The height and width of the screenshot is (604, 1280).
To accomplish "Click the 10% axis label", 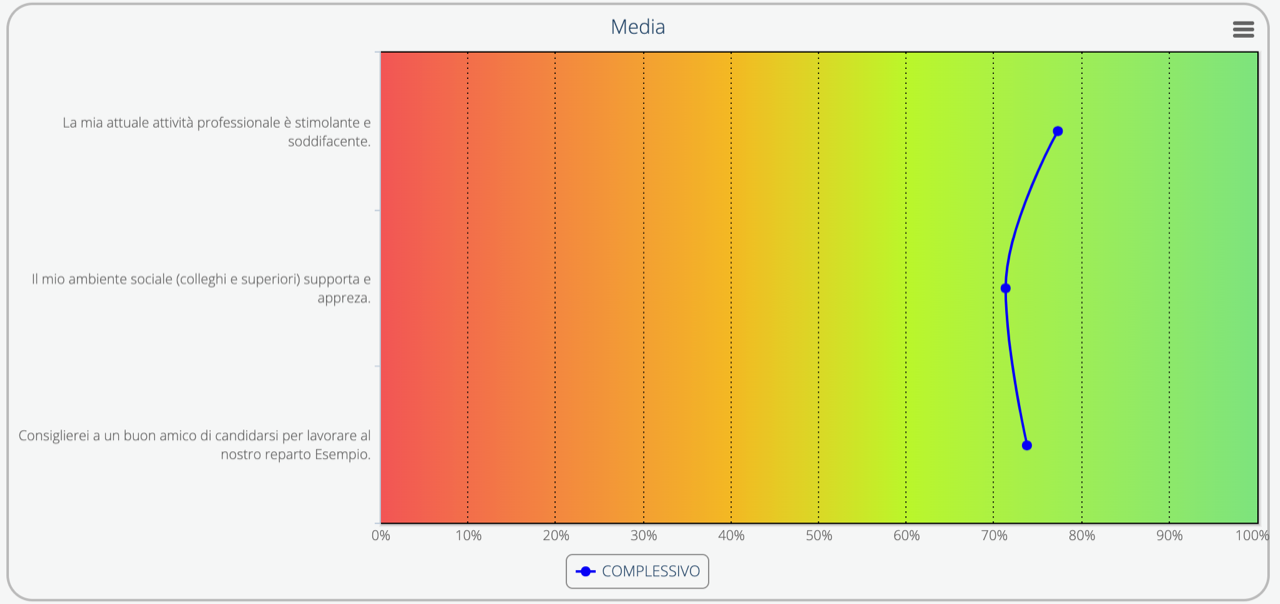I will [x=468, y=536].
